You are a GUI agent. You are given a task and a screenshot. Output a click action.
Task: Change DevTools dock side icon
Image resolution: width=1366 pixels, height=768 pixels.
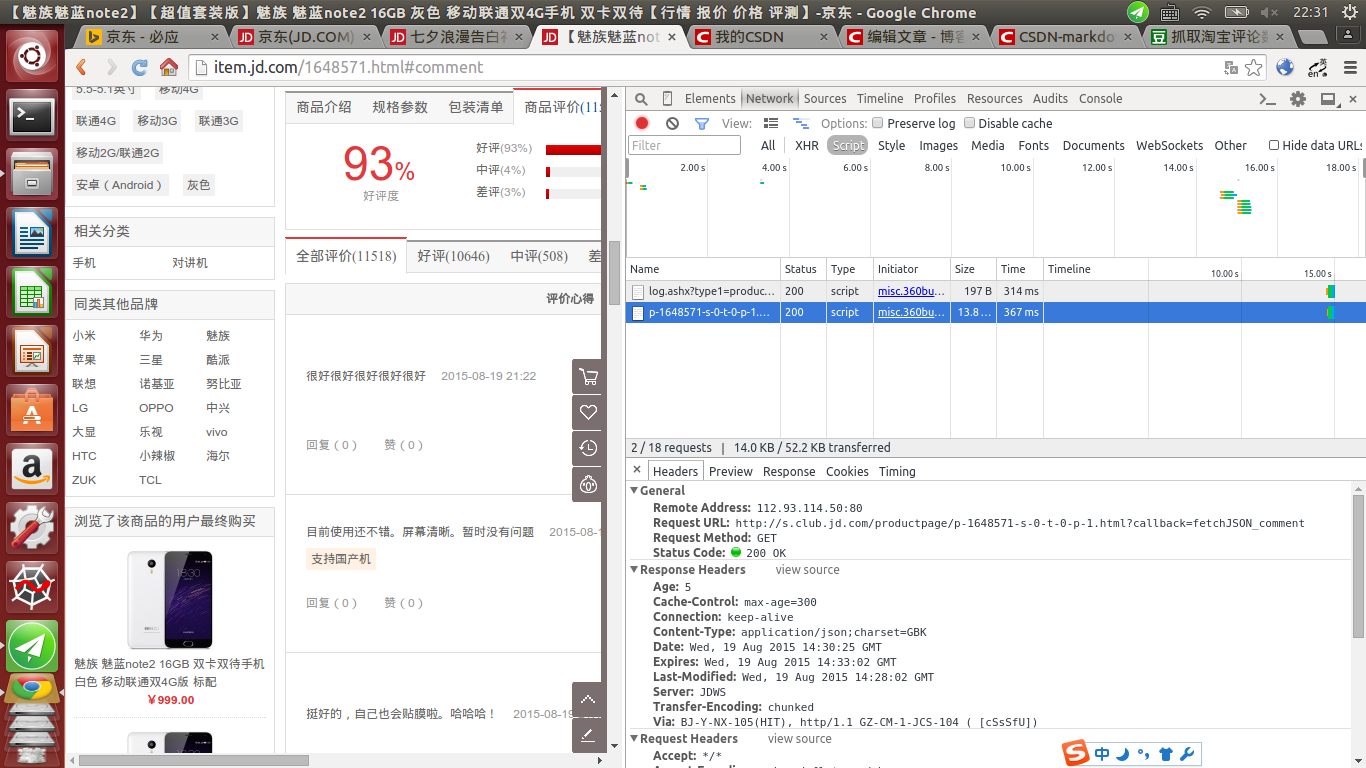pyautogui.click(x=1329, y=99)
